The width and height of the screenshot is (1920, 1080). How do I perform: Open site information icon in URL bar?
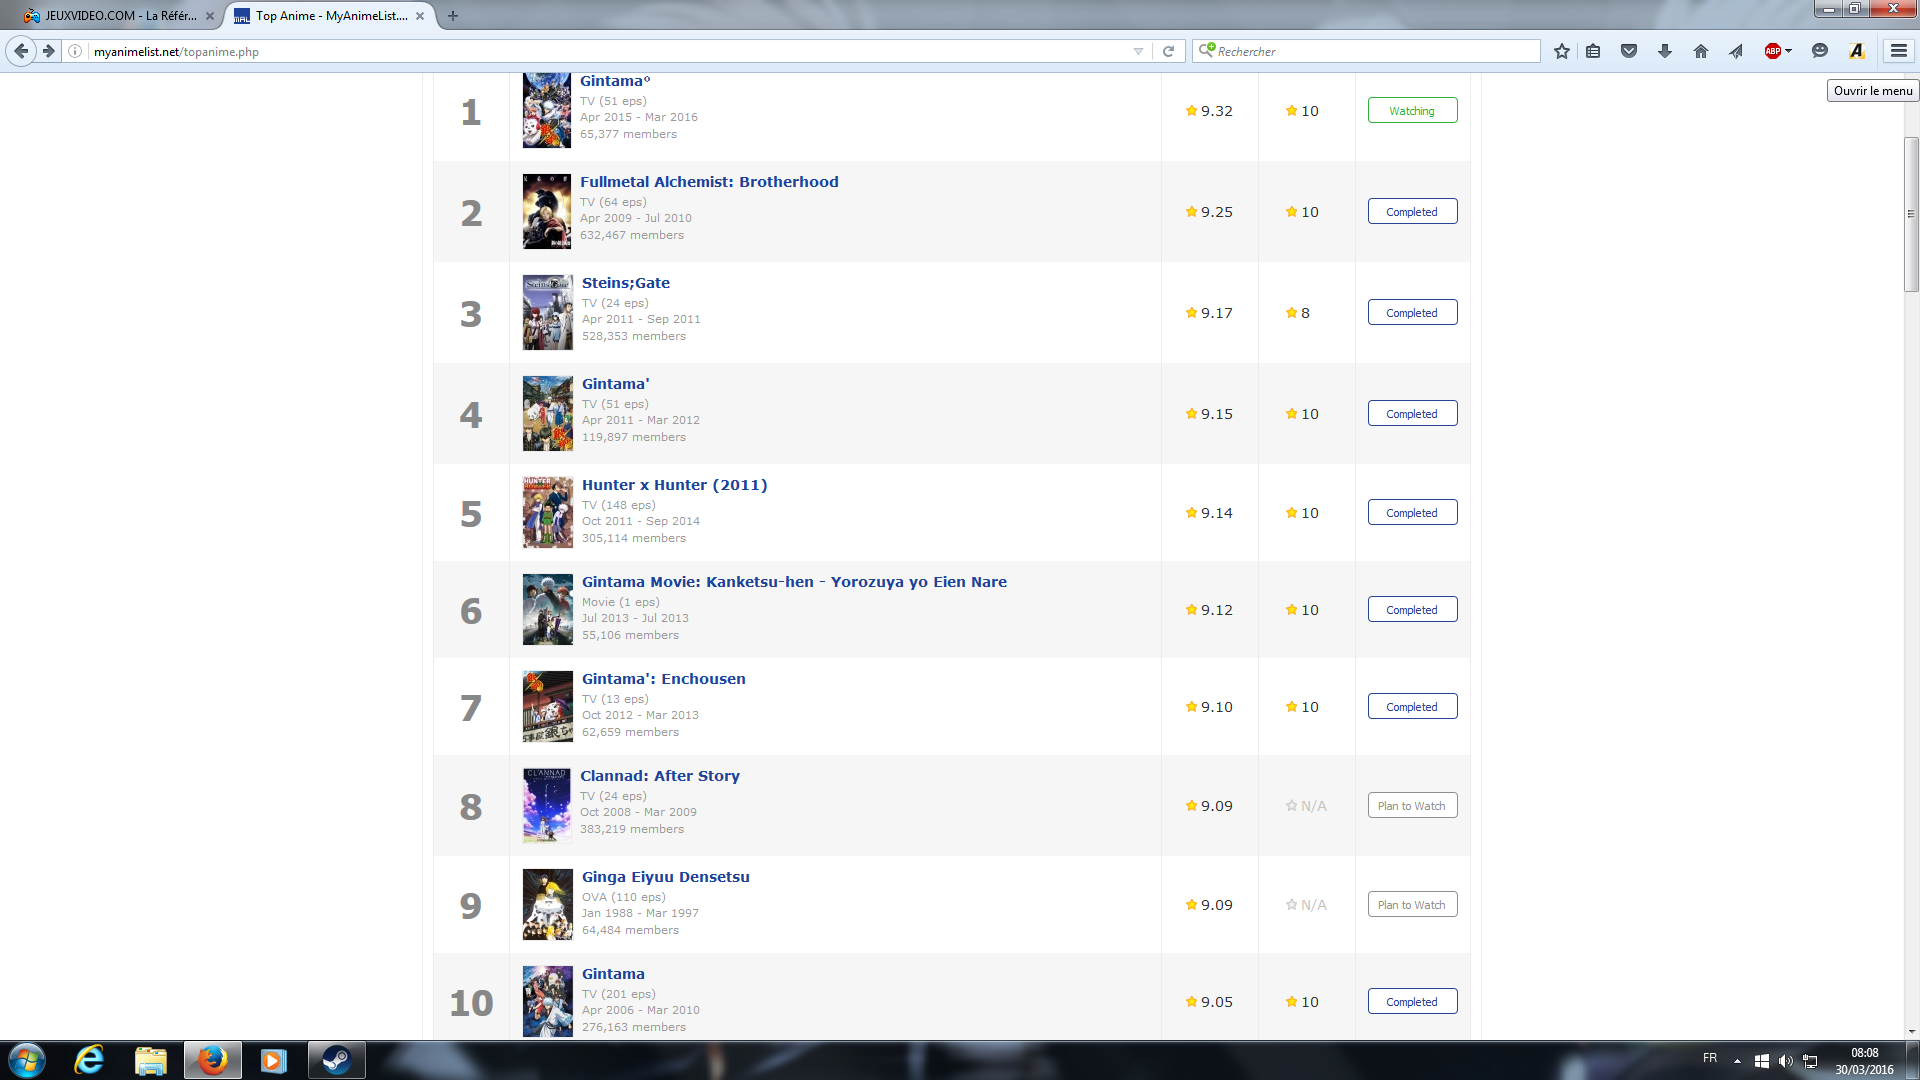pos(75,51)
